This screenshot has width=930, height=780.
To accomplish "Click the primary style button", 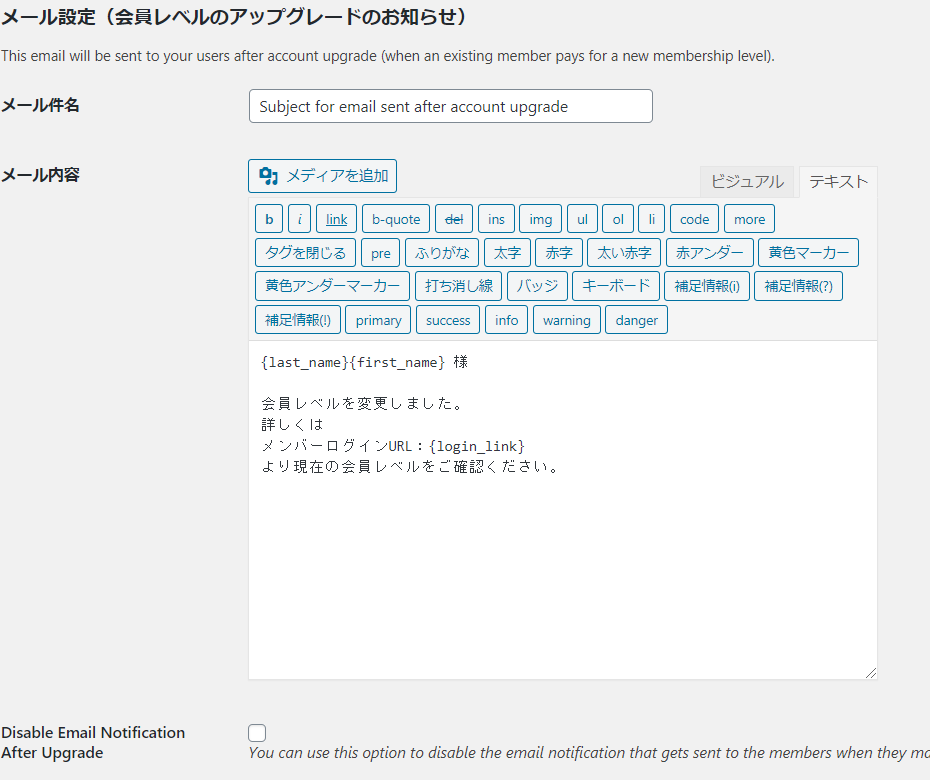I will click(x=378, y=320).
